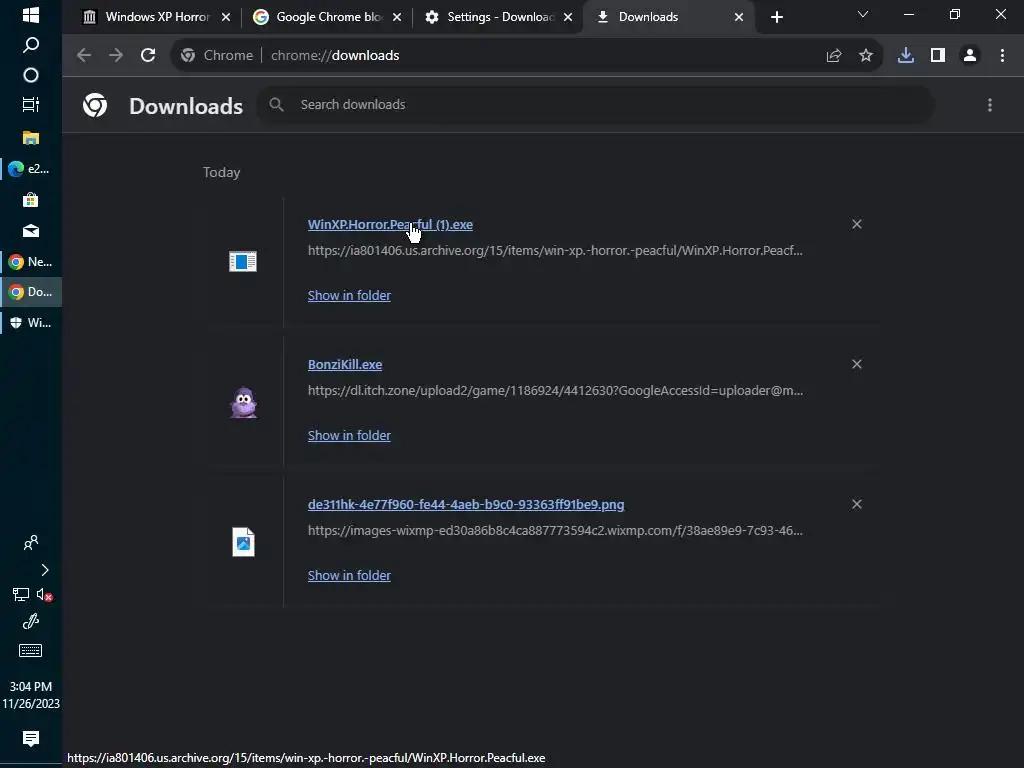Select the Chrome 'Do...' taskbar window
Image resolution: width=1024 pixels, height=768 pixels.
tap(31, 292)
